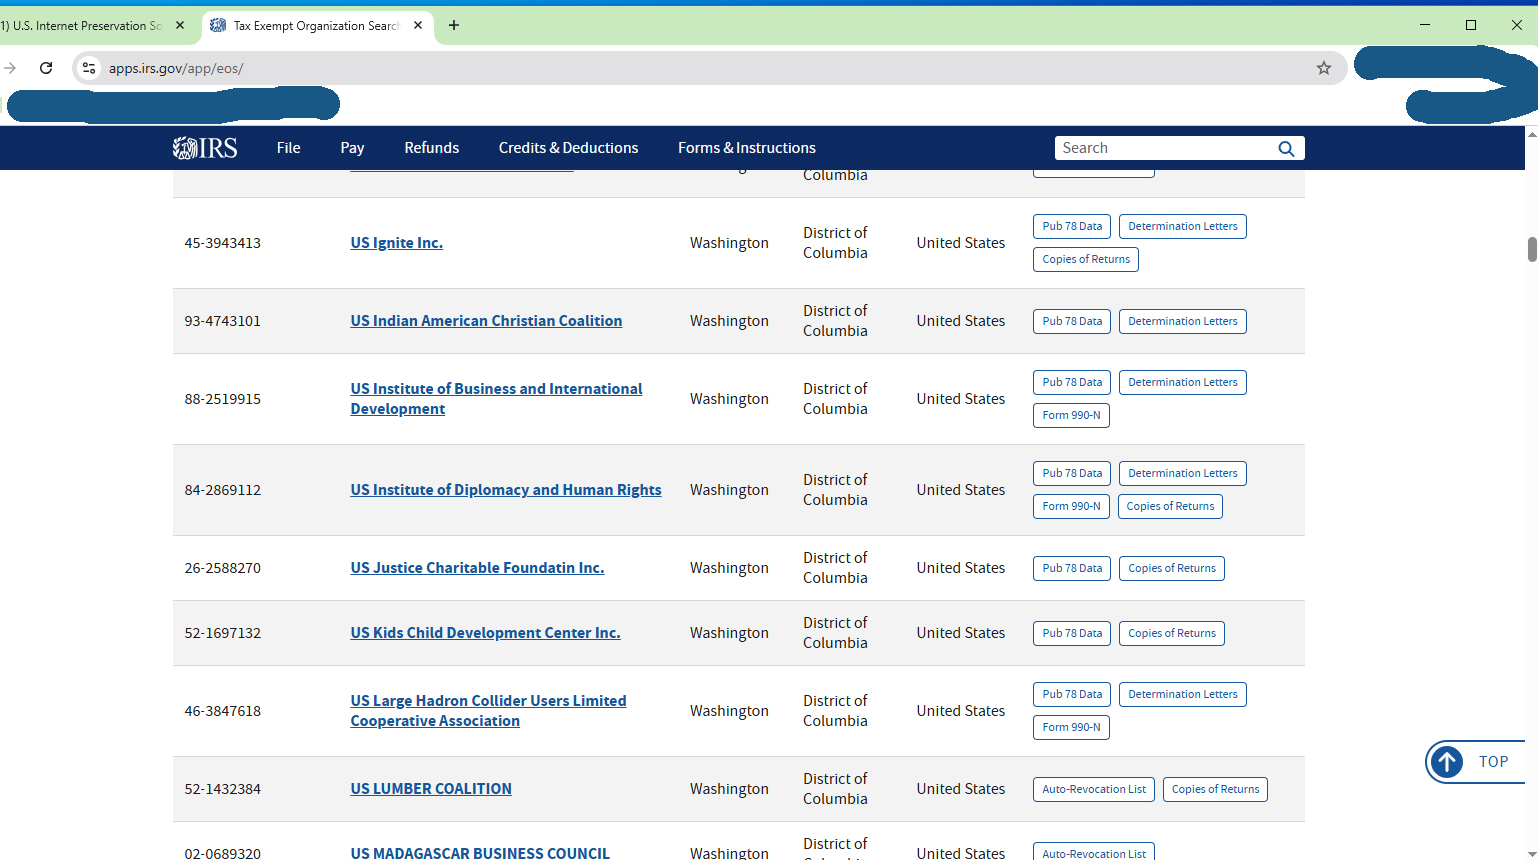
Task: Open US LUMBER COALITION link
Action: tap(431, 789)
